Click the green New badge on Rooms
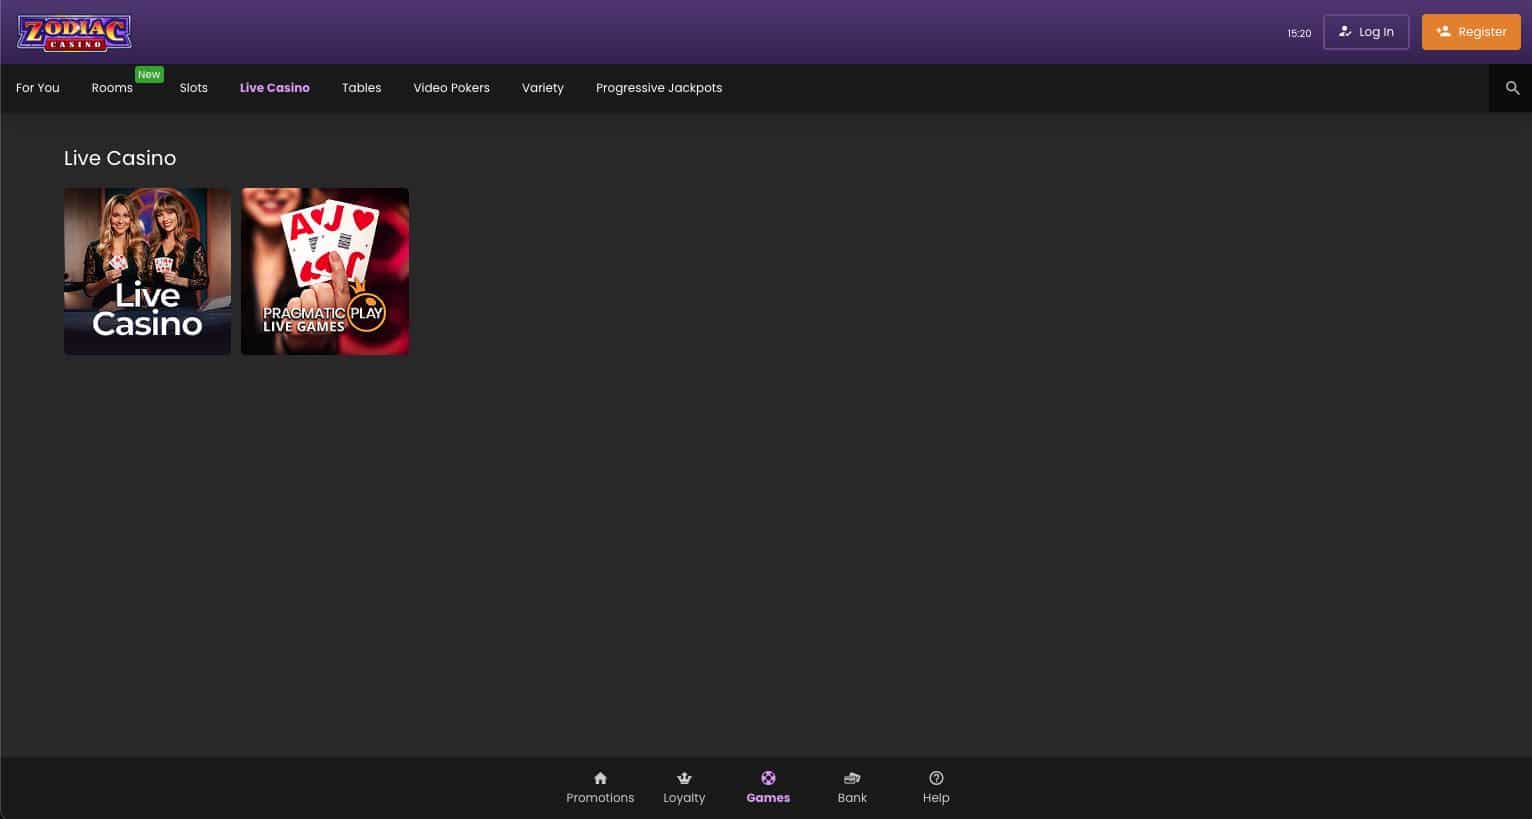1532x819 pixels. click(149, 75)
